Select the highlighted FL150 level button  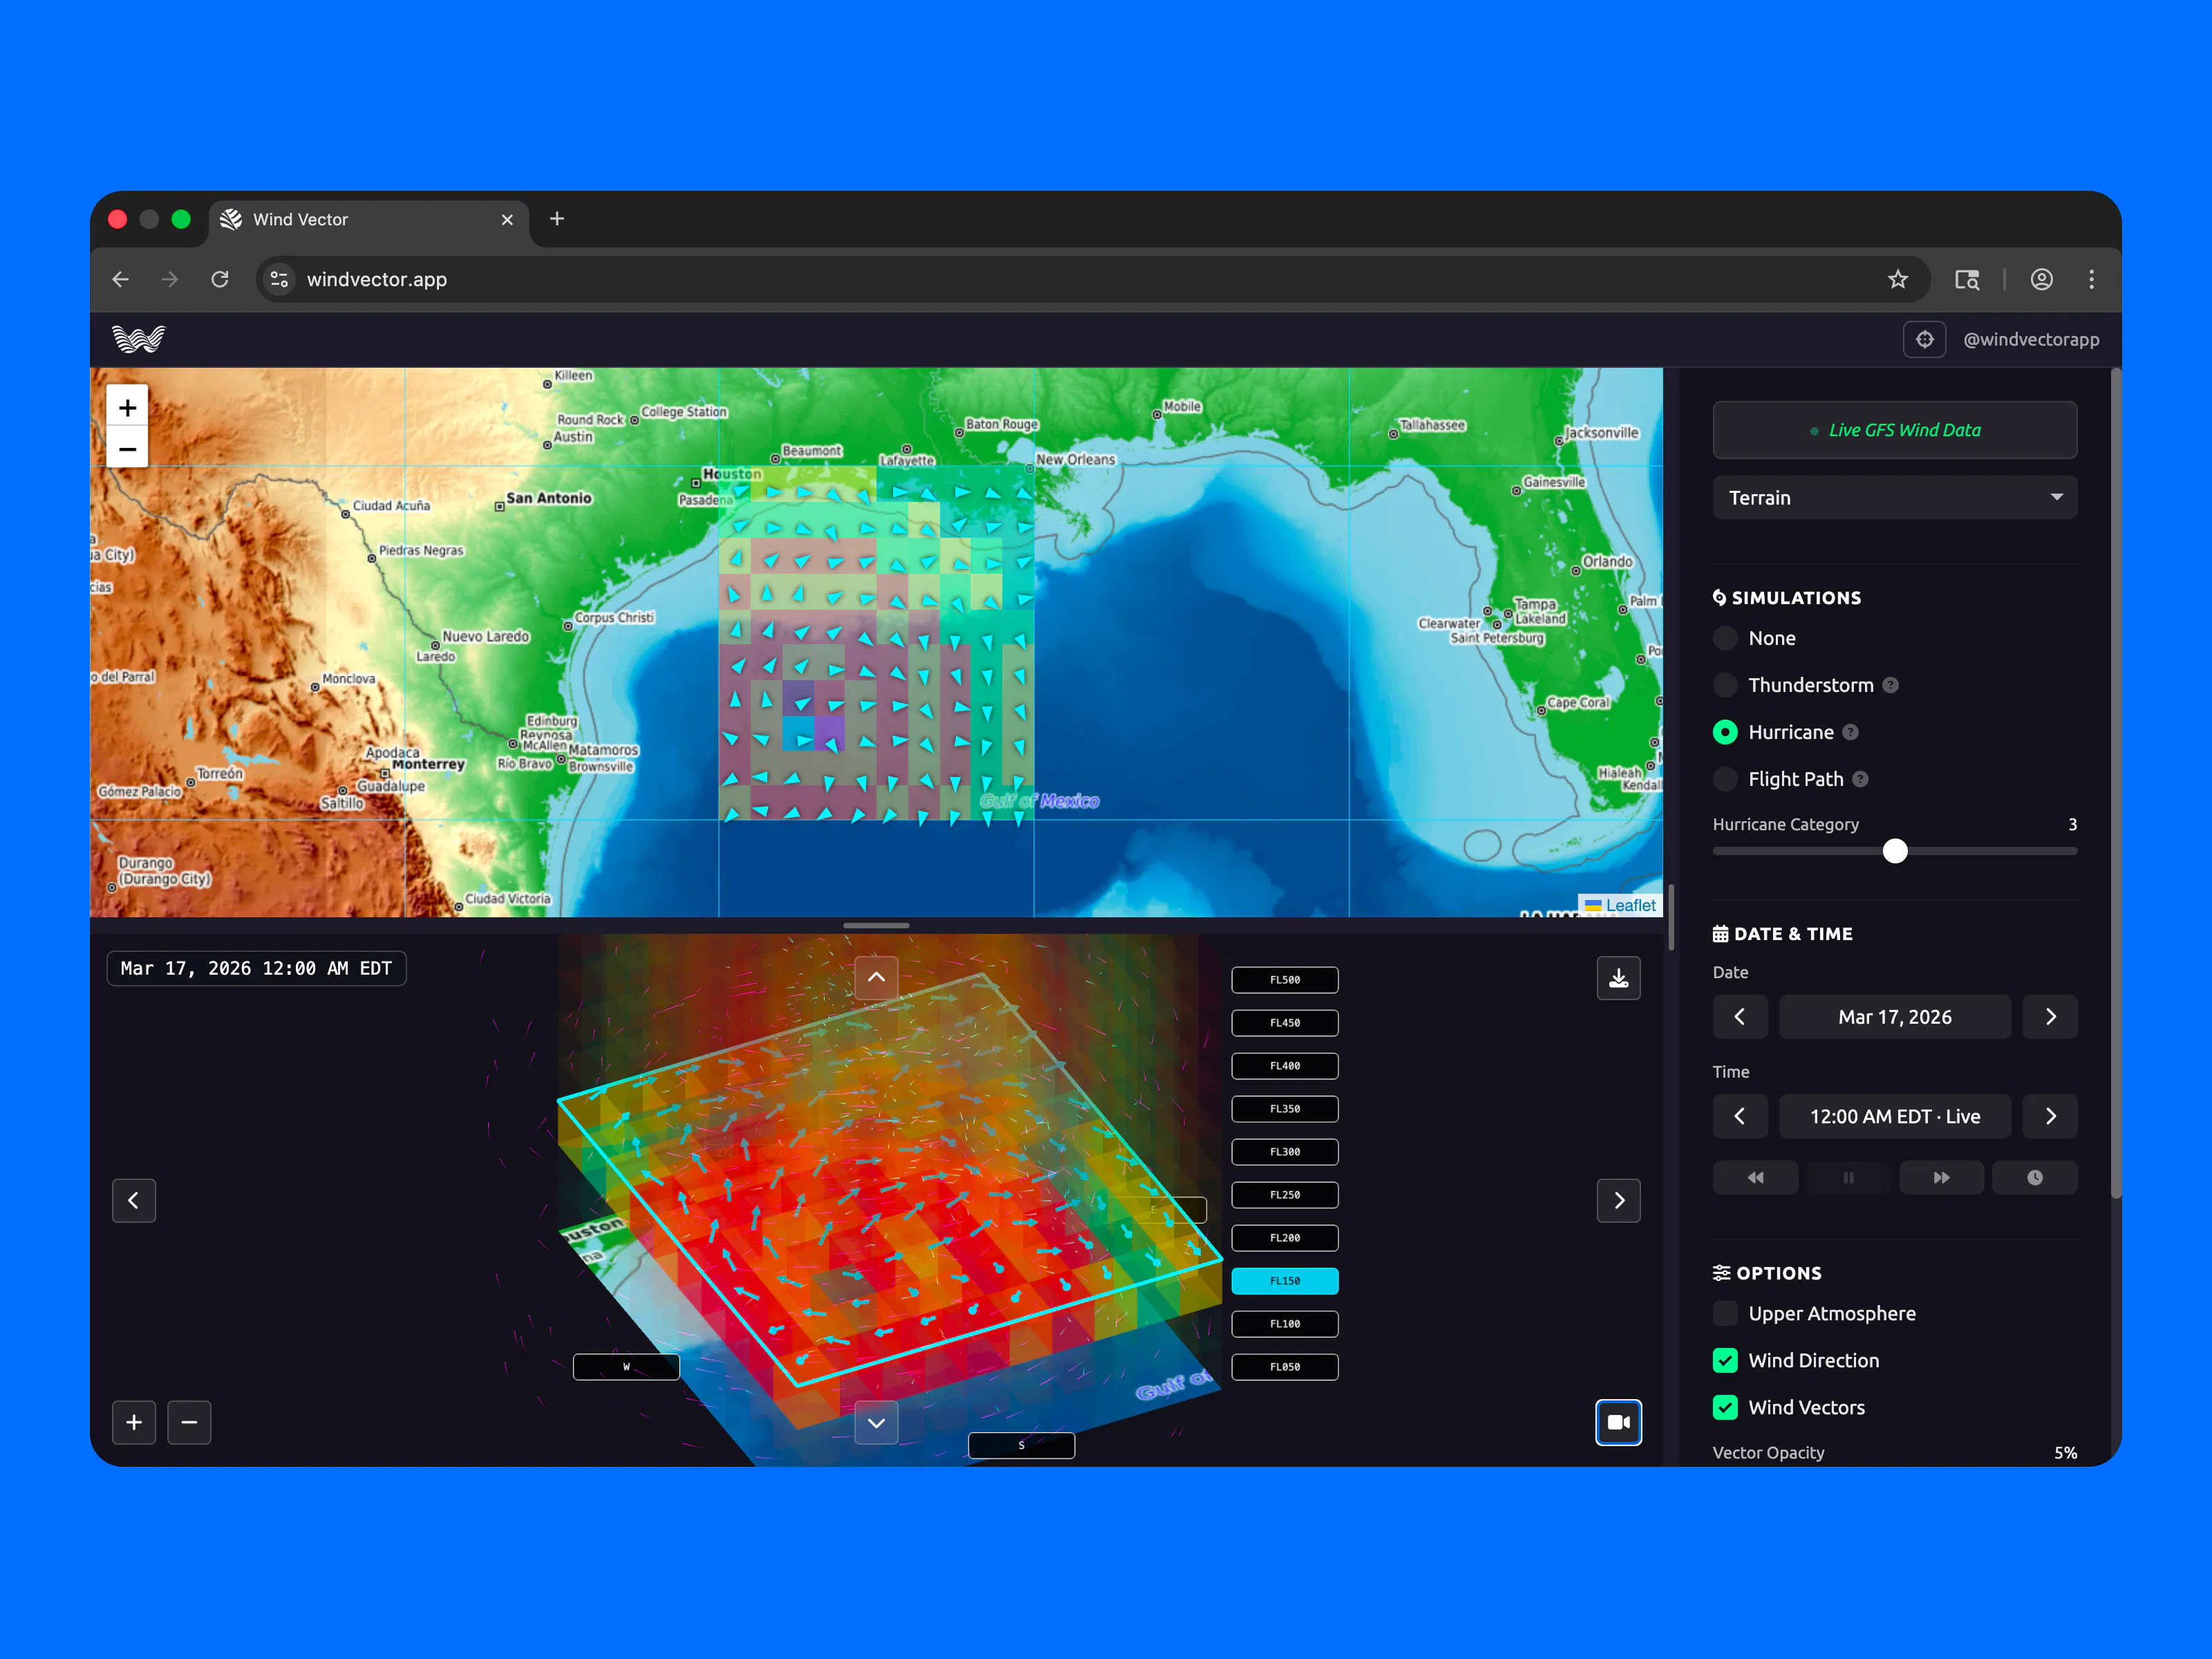(1284, 1281)
